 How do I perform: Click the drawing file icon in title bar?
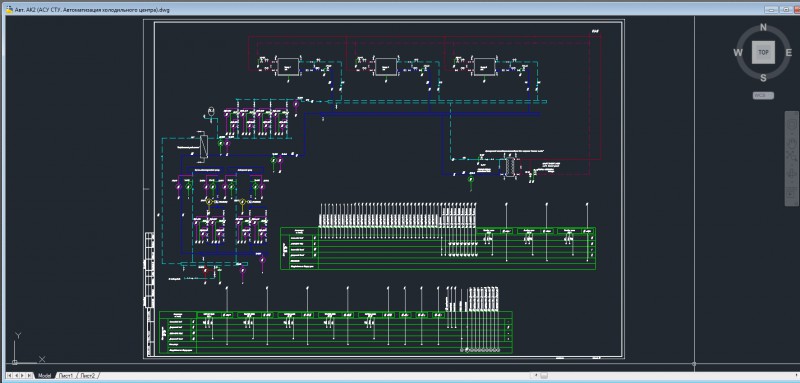9,9
